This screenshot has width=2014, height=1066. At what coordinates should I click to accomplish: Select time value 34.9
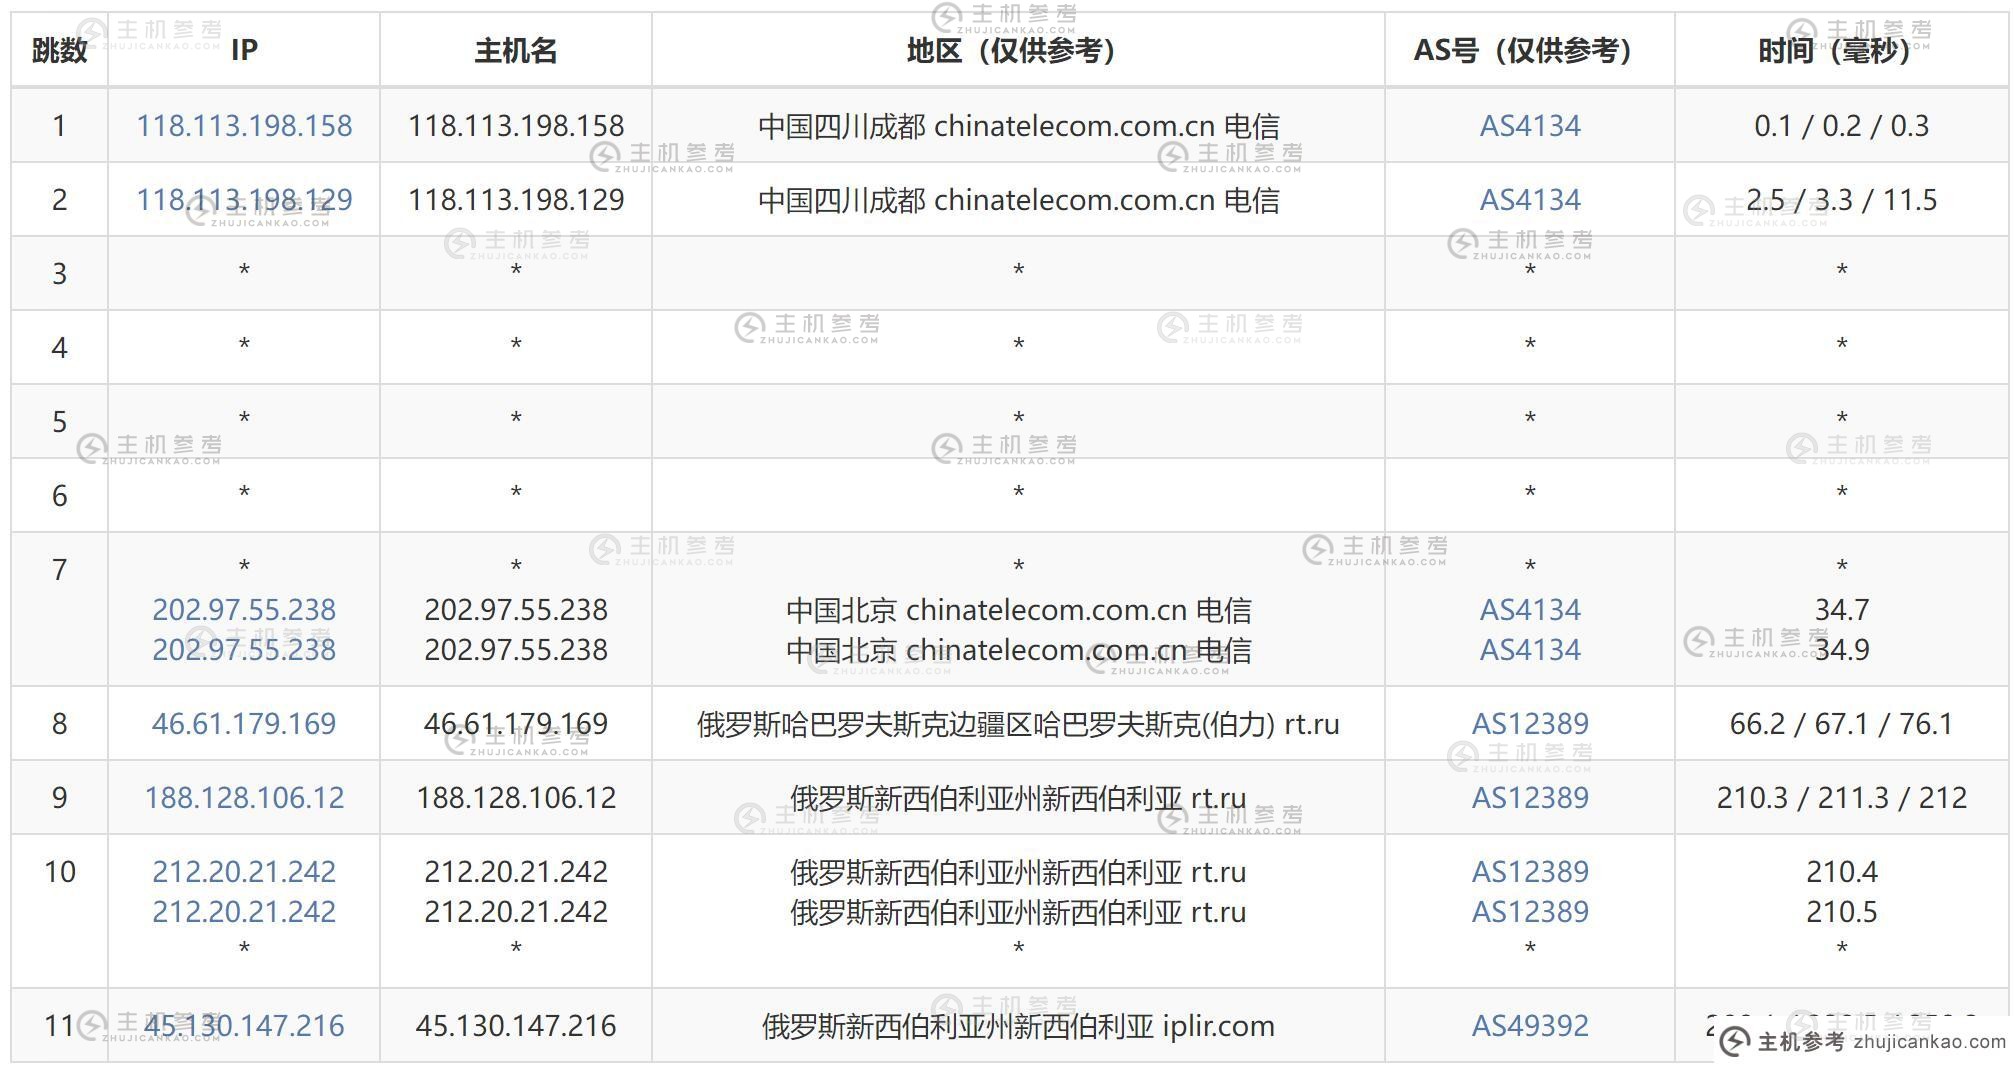[1842, 650]
